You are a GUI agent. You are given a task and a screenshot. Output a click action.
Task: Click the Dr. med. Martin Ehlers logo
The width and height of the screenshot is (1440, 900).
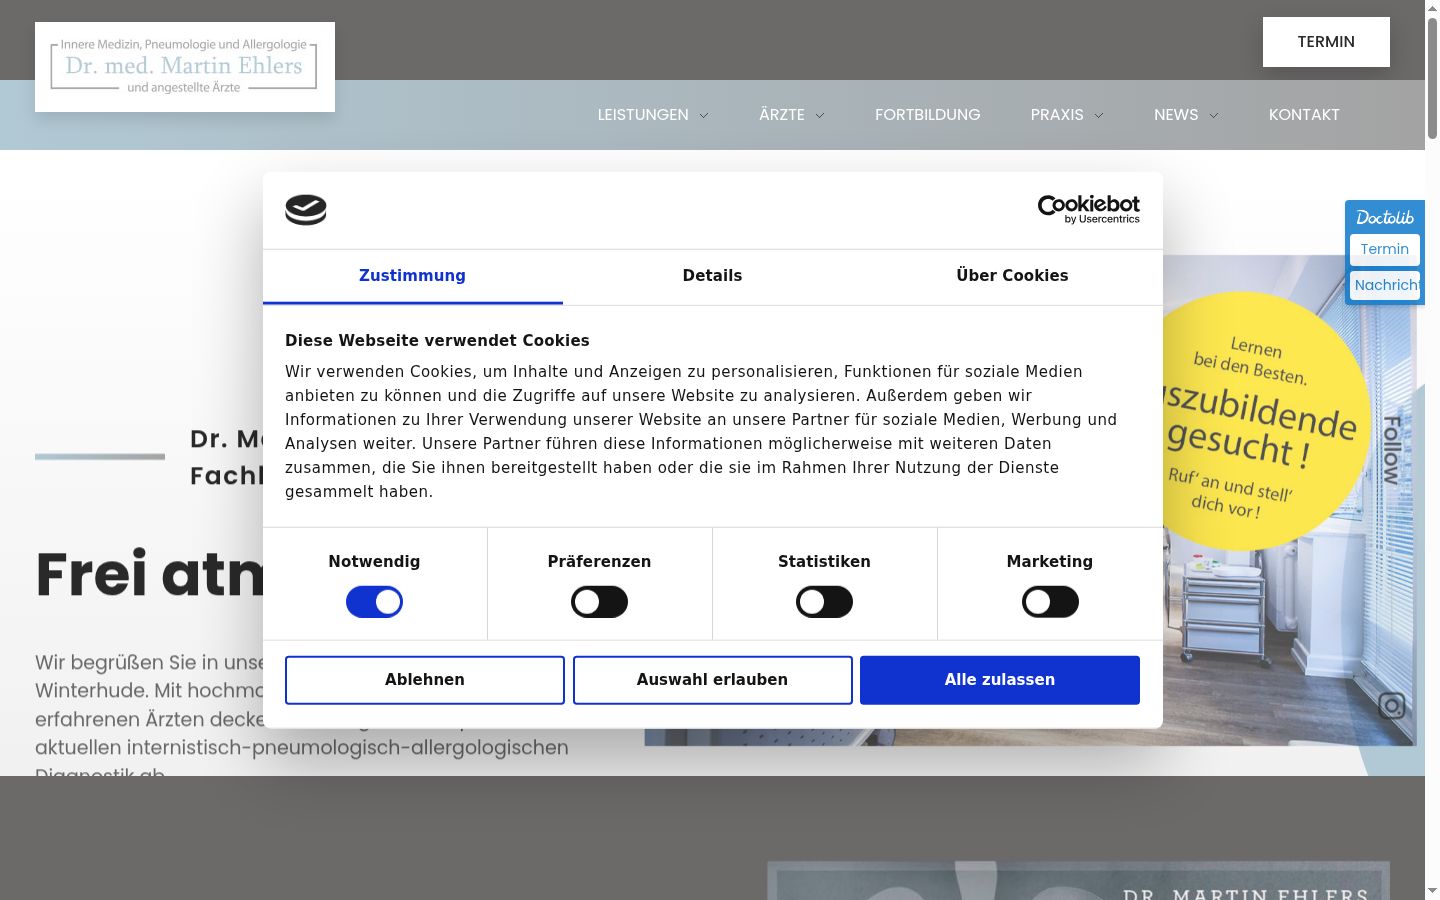(185, 67)
